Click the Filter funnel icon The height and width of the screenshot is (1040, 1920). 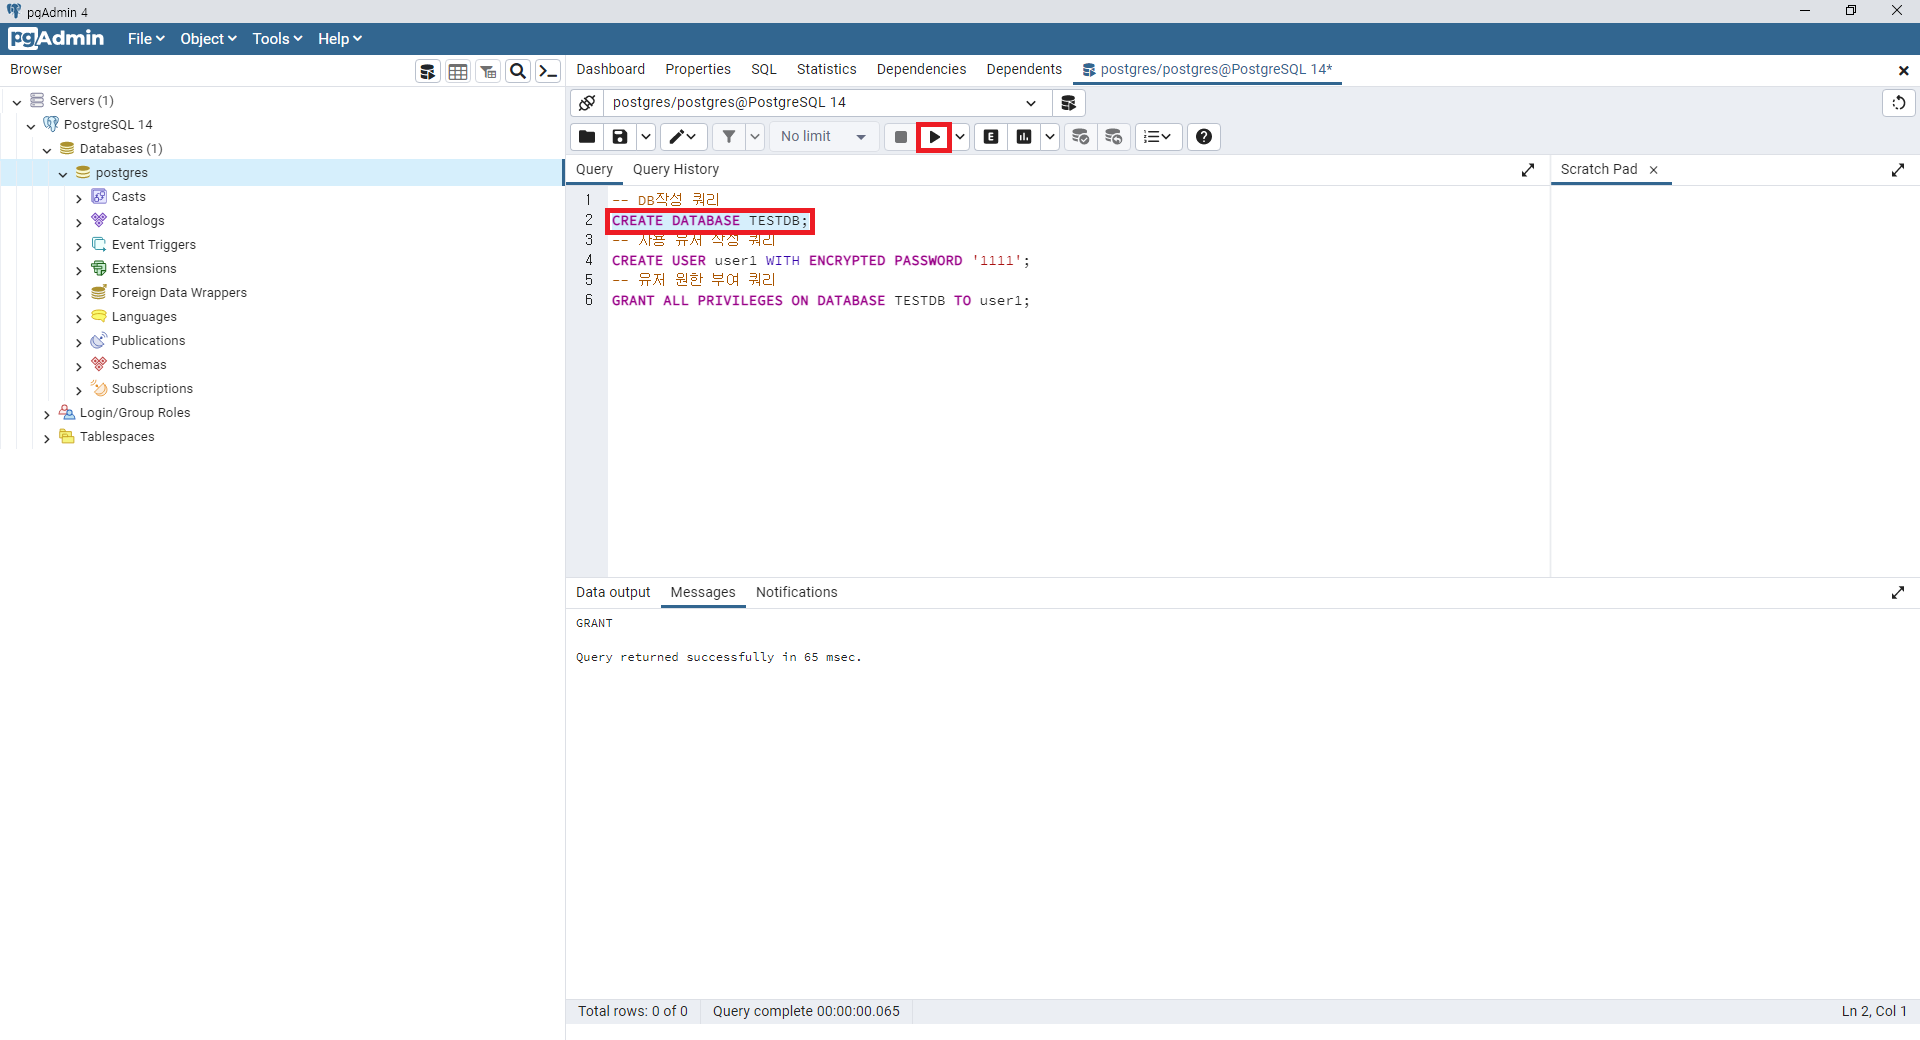729,137
